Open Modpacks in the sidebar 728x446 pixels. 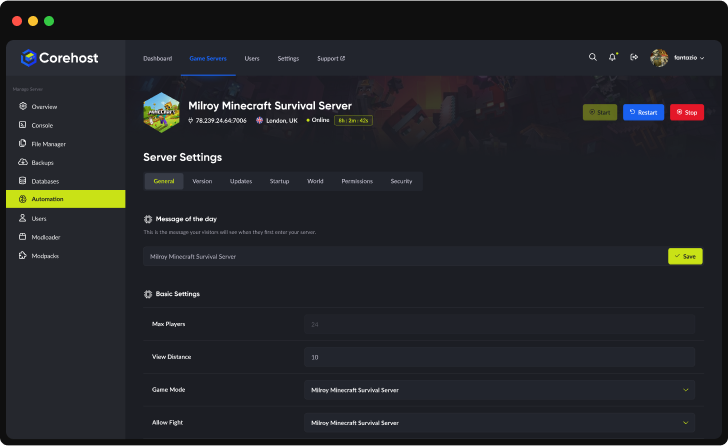[65, 256]
